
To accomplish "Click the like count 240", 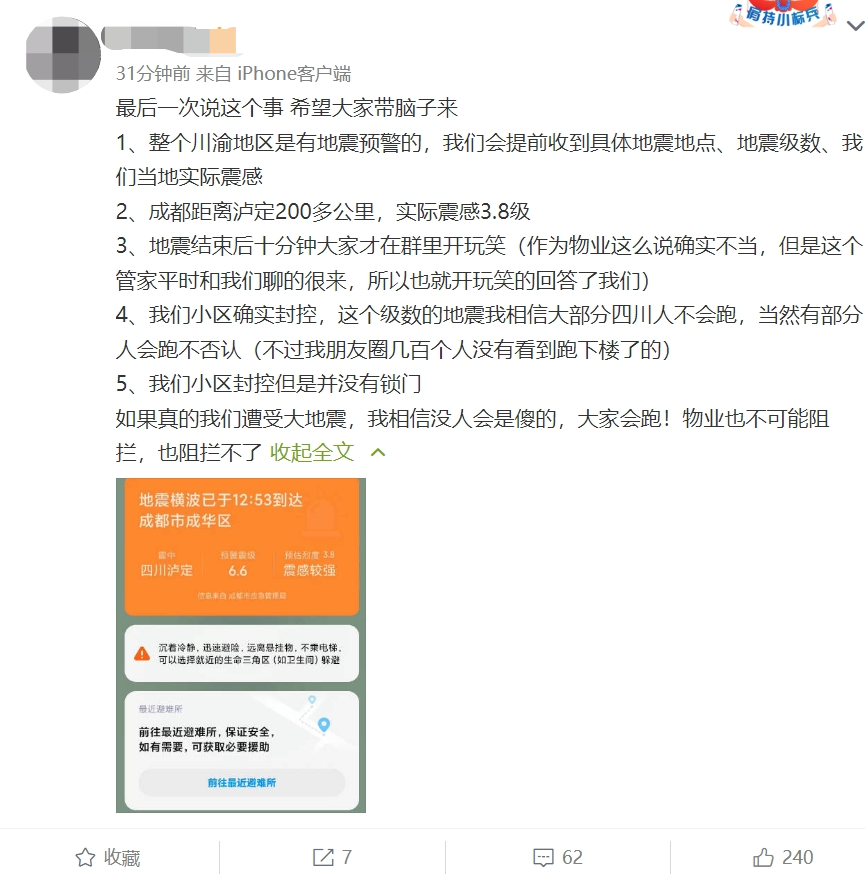I will [x=797, y=857].
